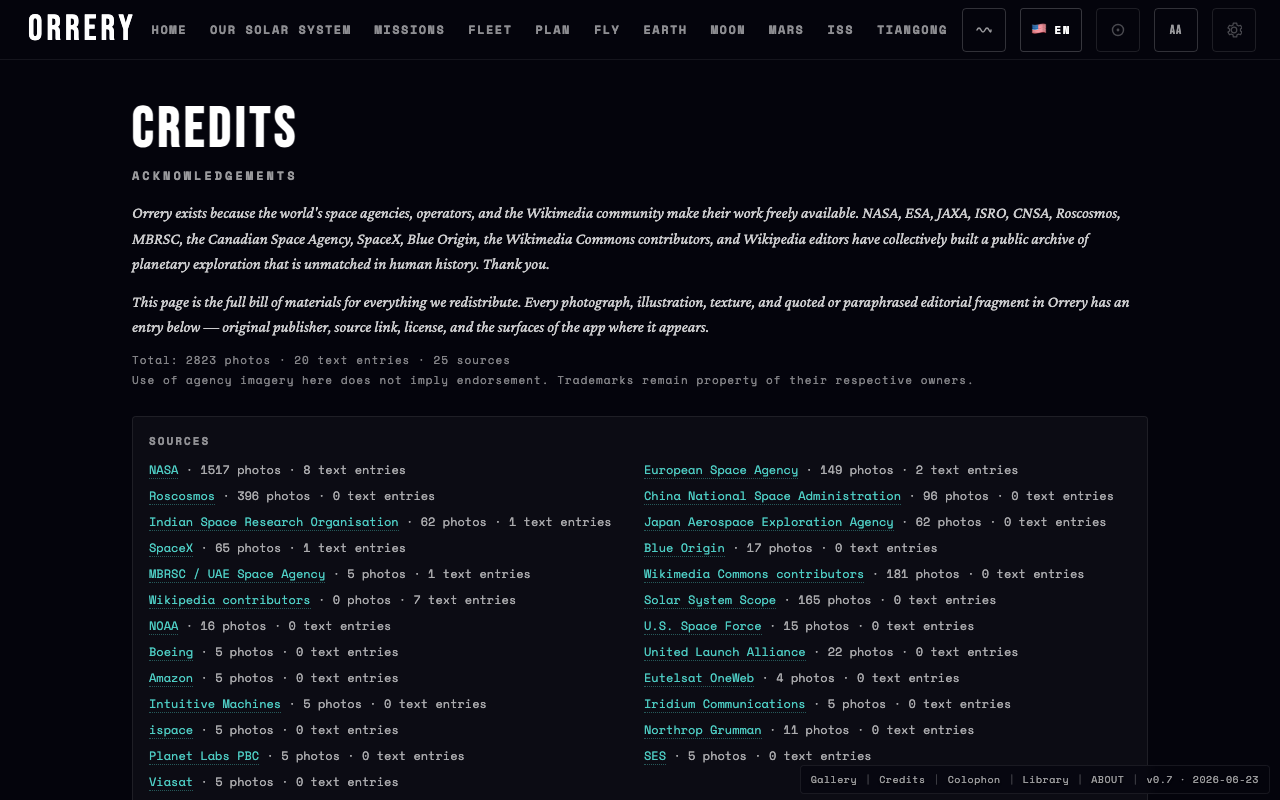Open the SpaceX source link
This screenshot has width=1280, height=800.
tap(171, 548)
